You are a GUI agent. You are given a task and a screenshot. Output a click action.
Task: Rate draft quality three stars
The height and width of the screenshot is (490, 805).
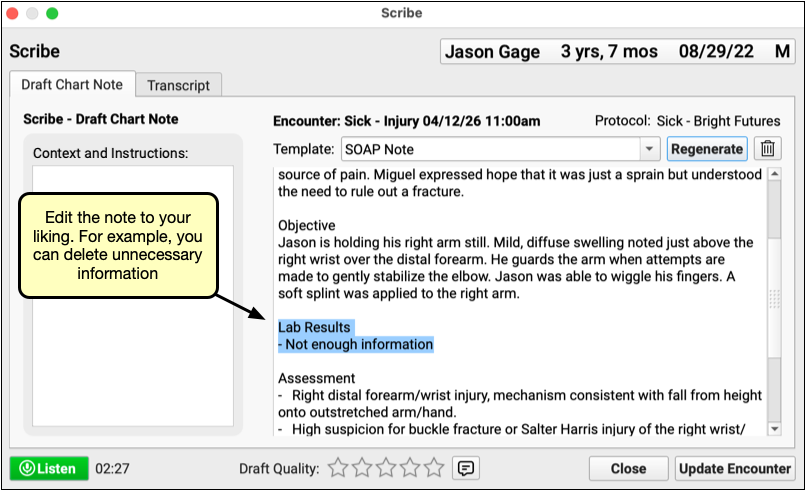pyautogui.click(x=385, y=468)
